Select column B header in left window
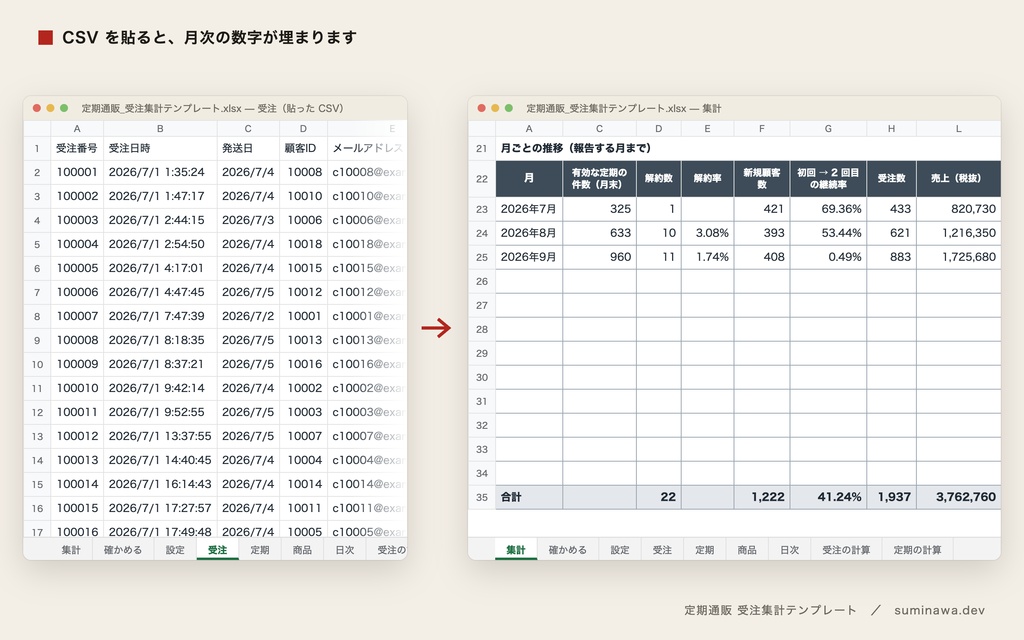 (160, 129)
